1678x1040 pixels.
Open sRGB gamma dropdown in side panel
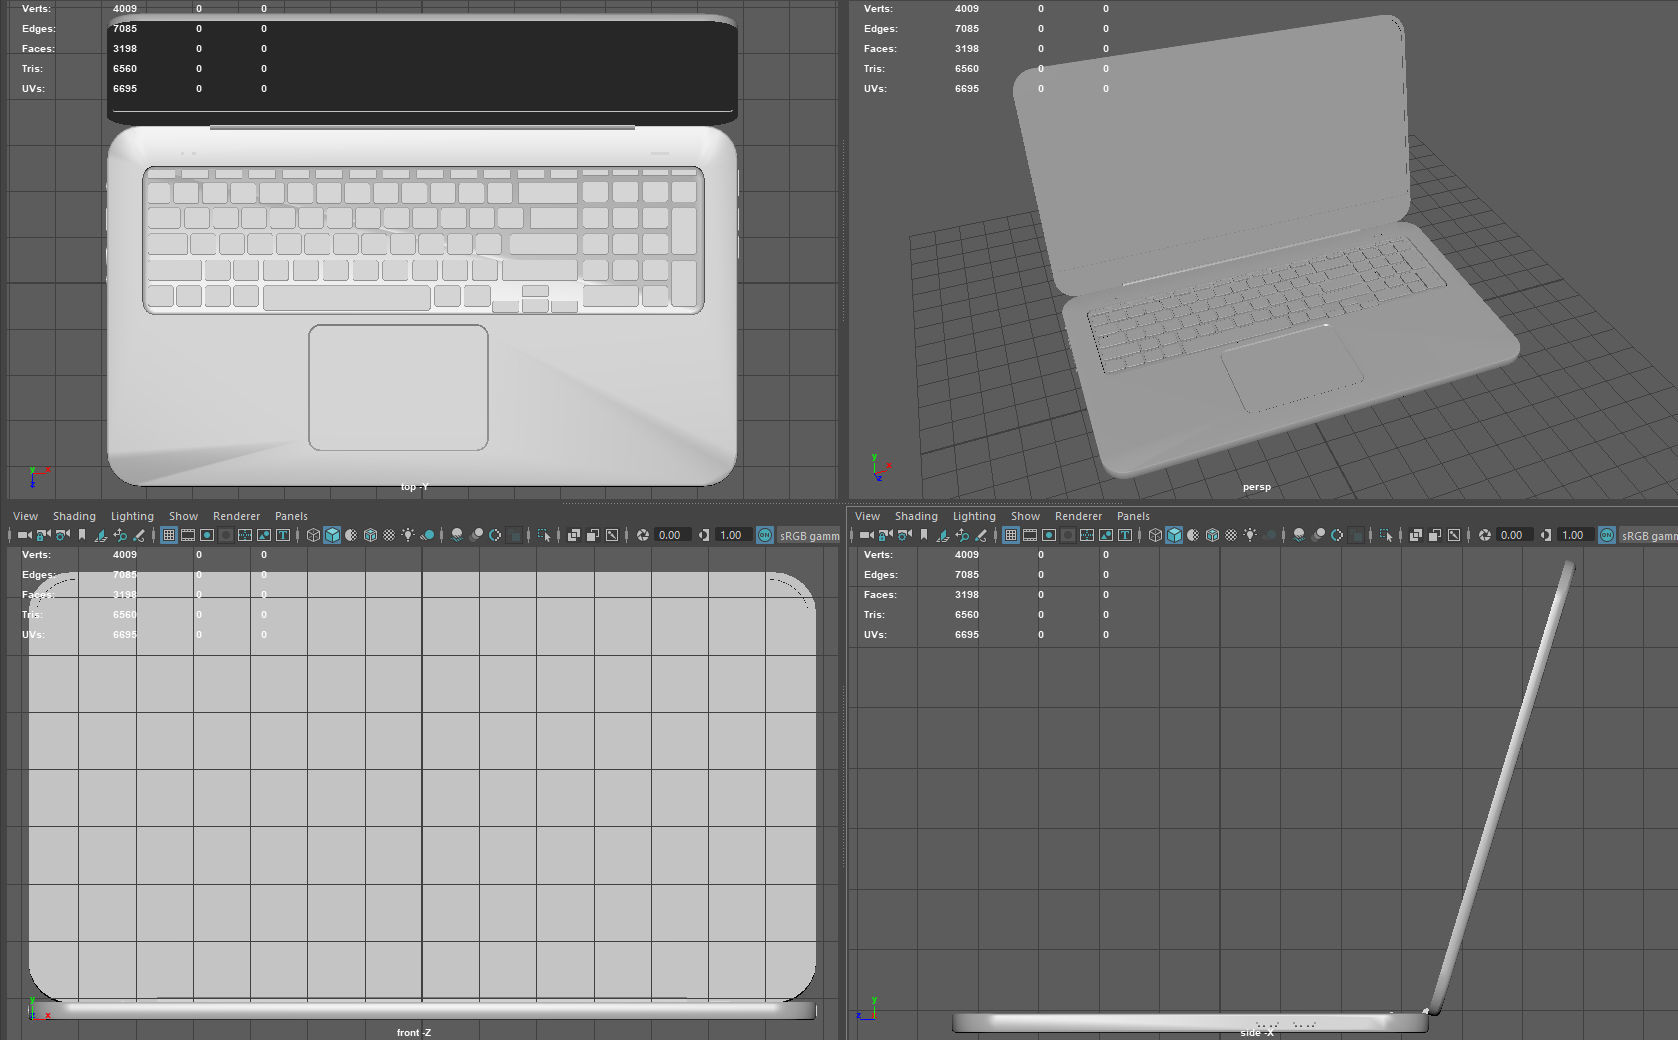tap(1649, 535)
